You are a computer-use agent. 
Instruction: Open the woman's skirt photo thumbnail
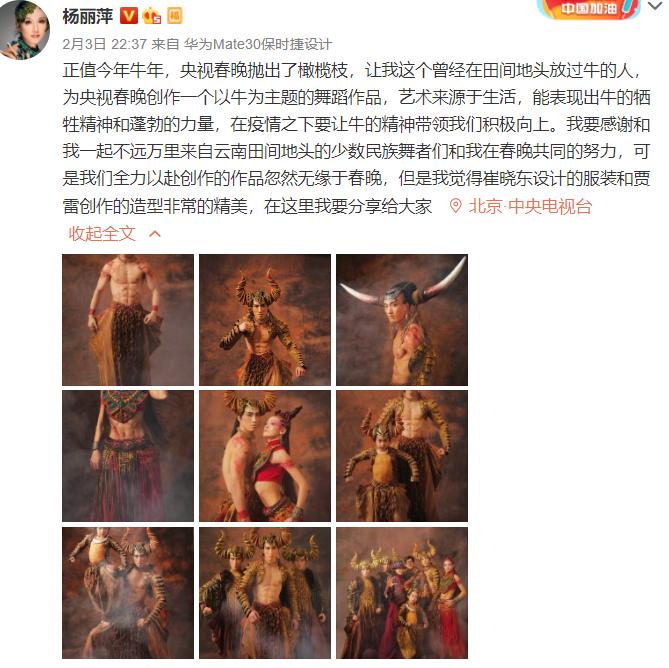click(x=128, y=456)
